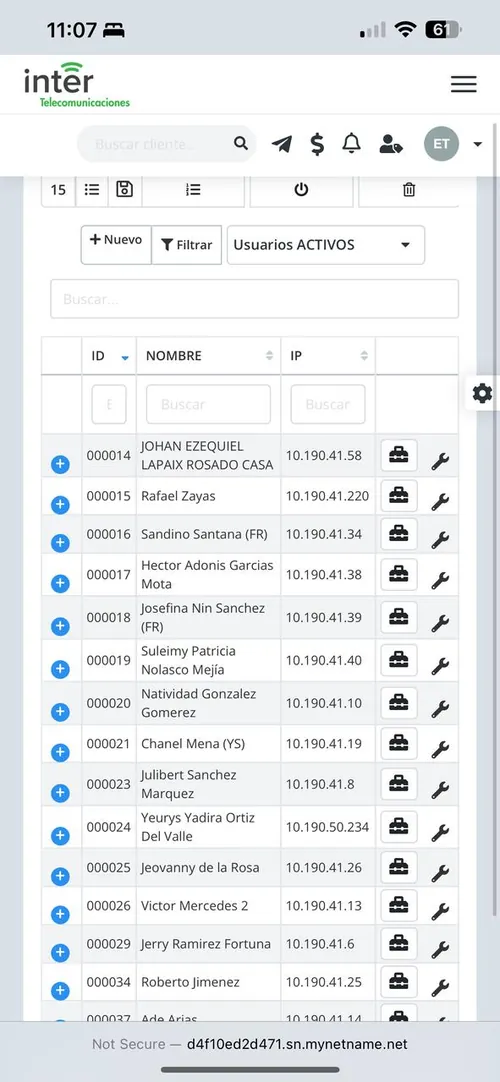The image size is (500, 1082).
Task: Select the ID cell 000029
Action: pyautogui.click(x=108, y=944)
